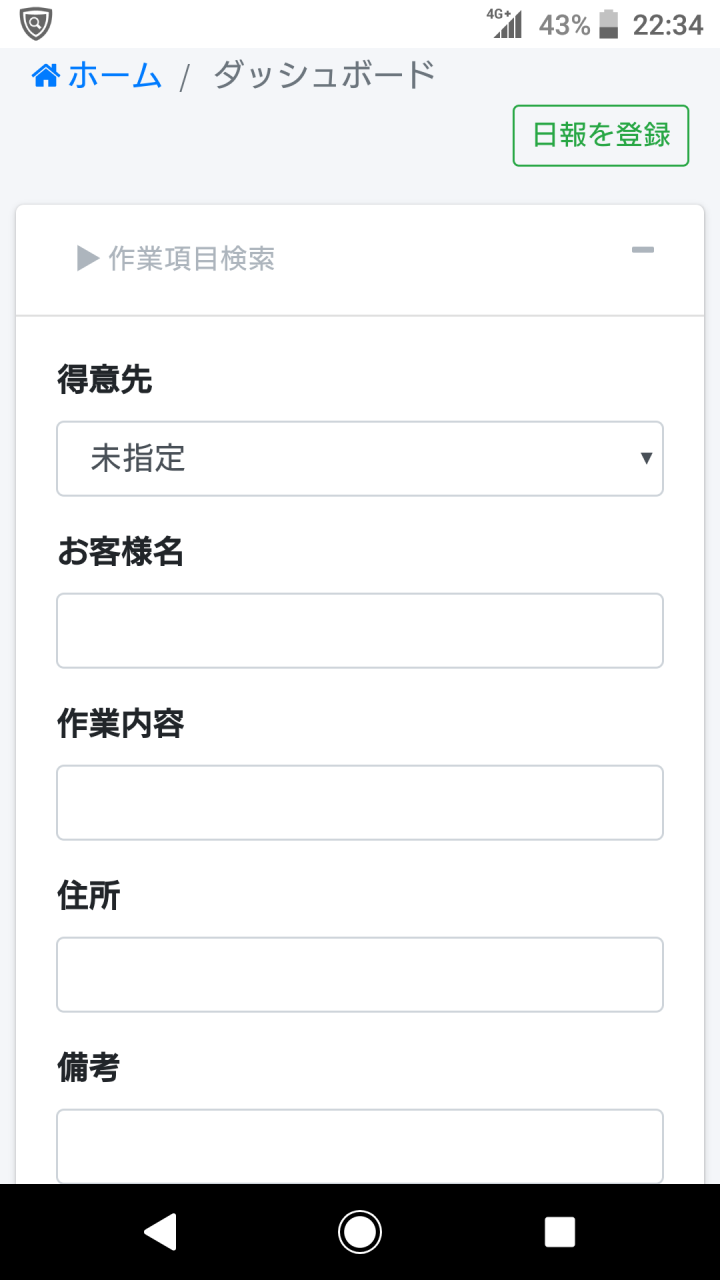Tap the recent apps square button
This screenshot has width=720, height=1280.
pyautogui.click(x=560, y=1232)
